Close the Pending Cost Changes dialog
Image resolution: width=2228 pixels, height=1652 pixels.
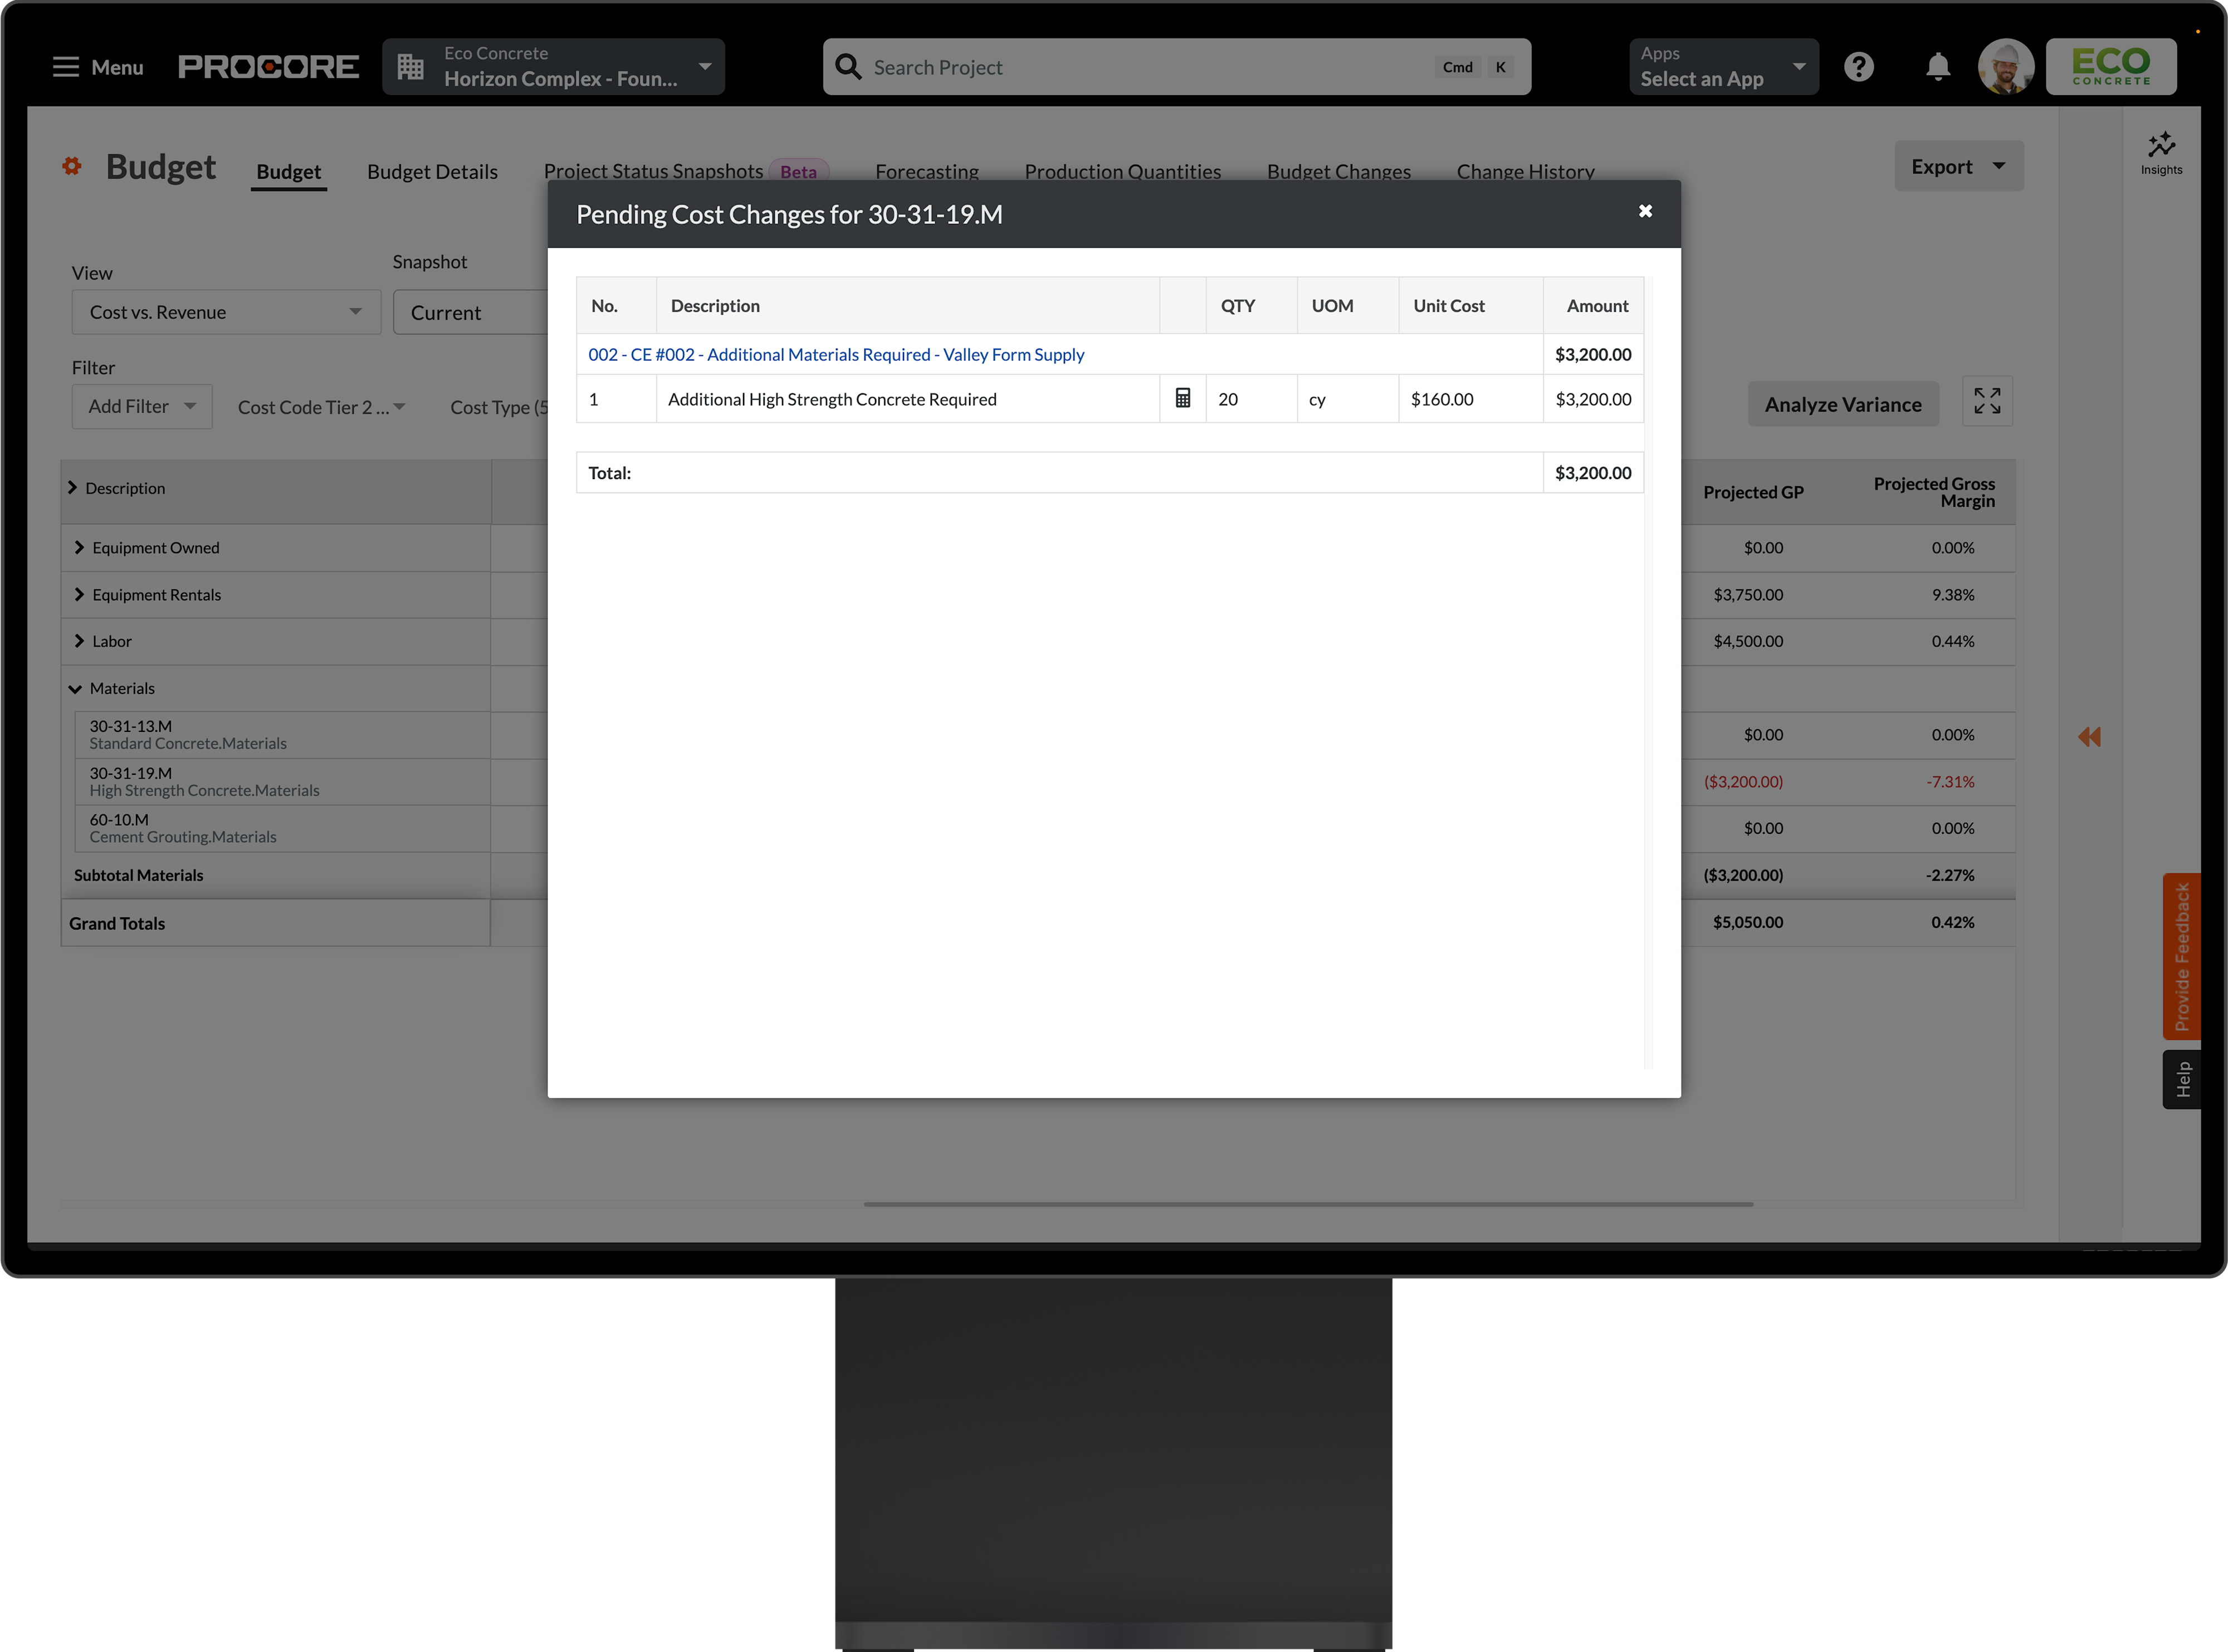[x=1645, y=211]
